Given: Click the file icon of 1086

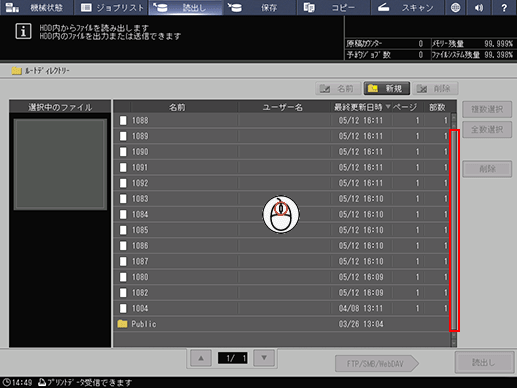Looking at the screenshot, I should tap(123, 246).
